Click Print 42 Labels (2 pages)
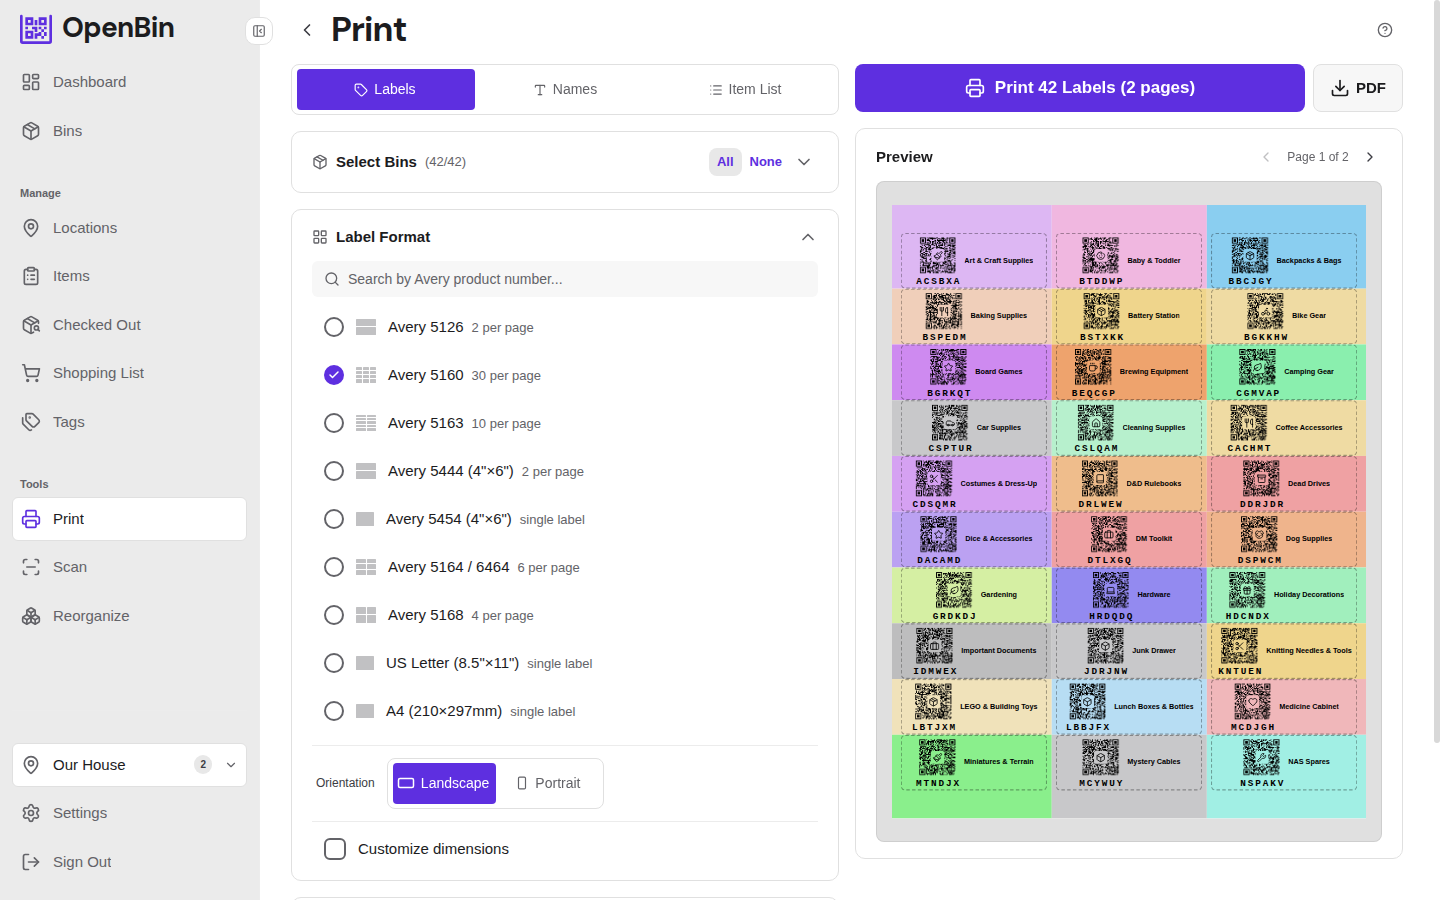1440x900 pixels. (x=1080, y=88)
